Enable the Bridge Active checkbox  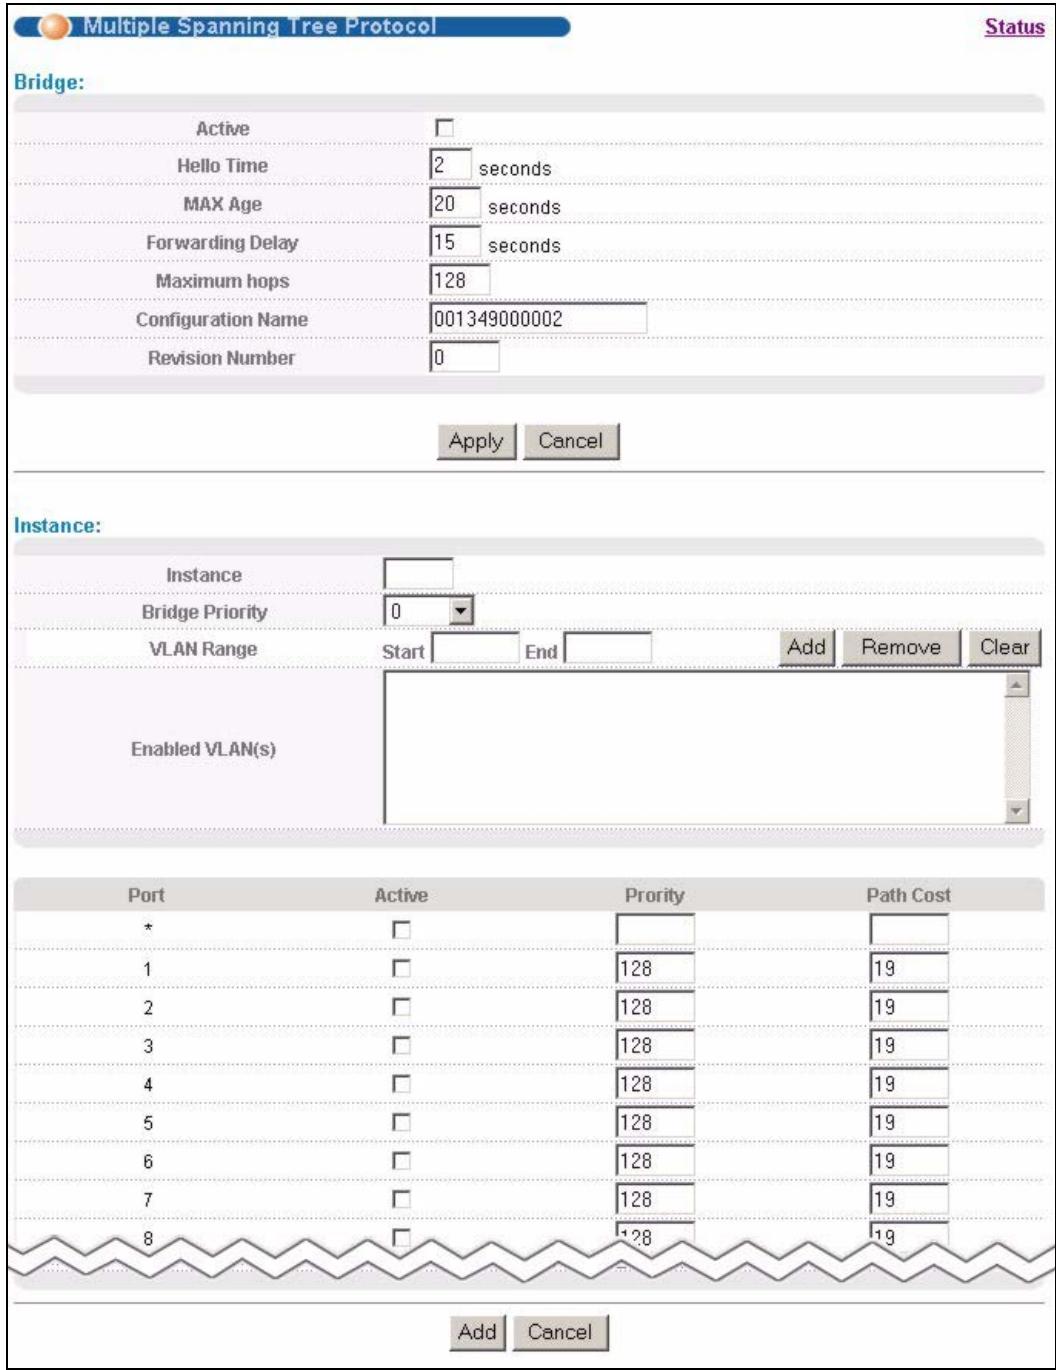pyautogui.click(x=444, y=128)
